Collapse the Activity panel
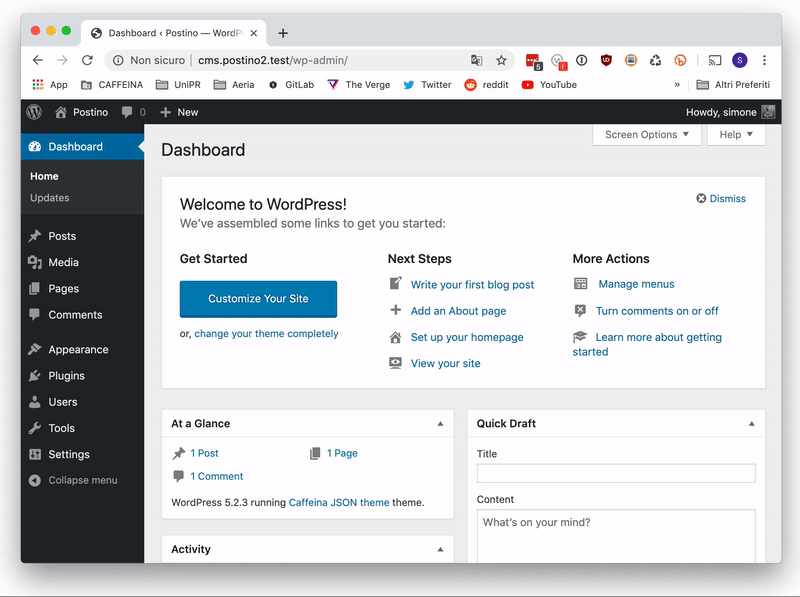The image size is (800, 597). tap(440, 549)
